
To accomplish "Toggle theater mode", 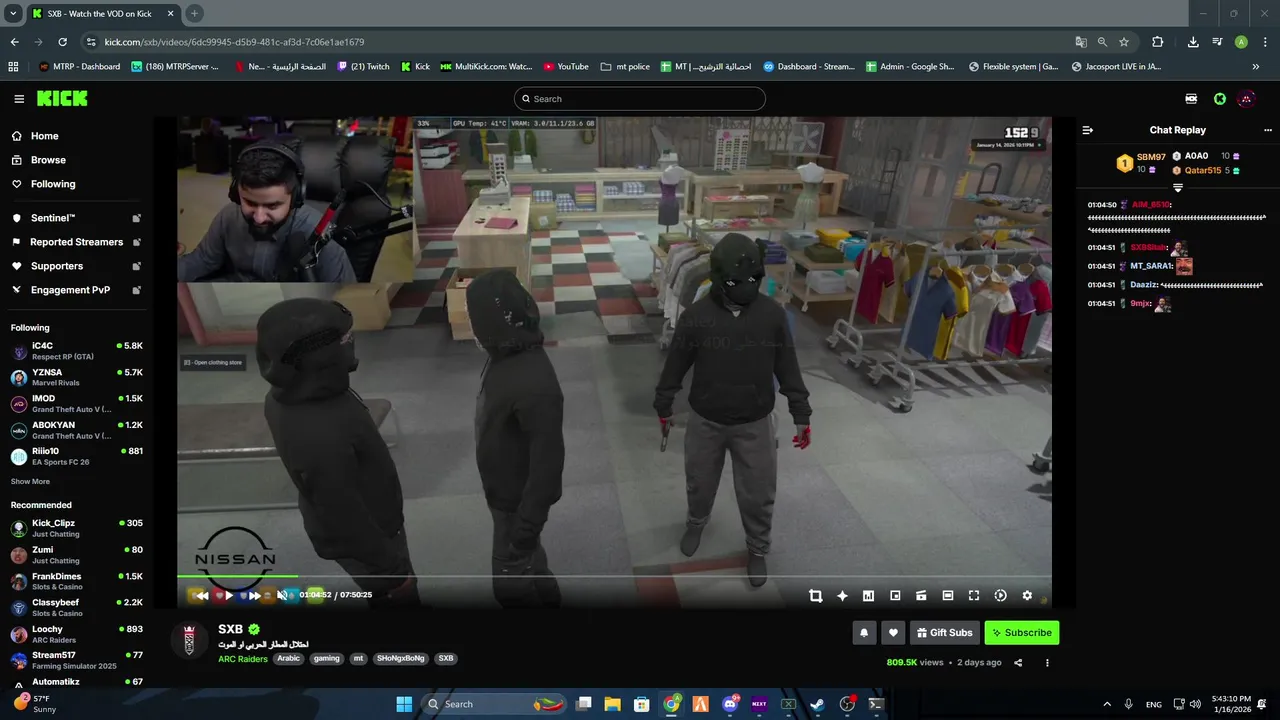I will 948,595.
